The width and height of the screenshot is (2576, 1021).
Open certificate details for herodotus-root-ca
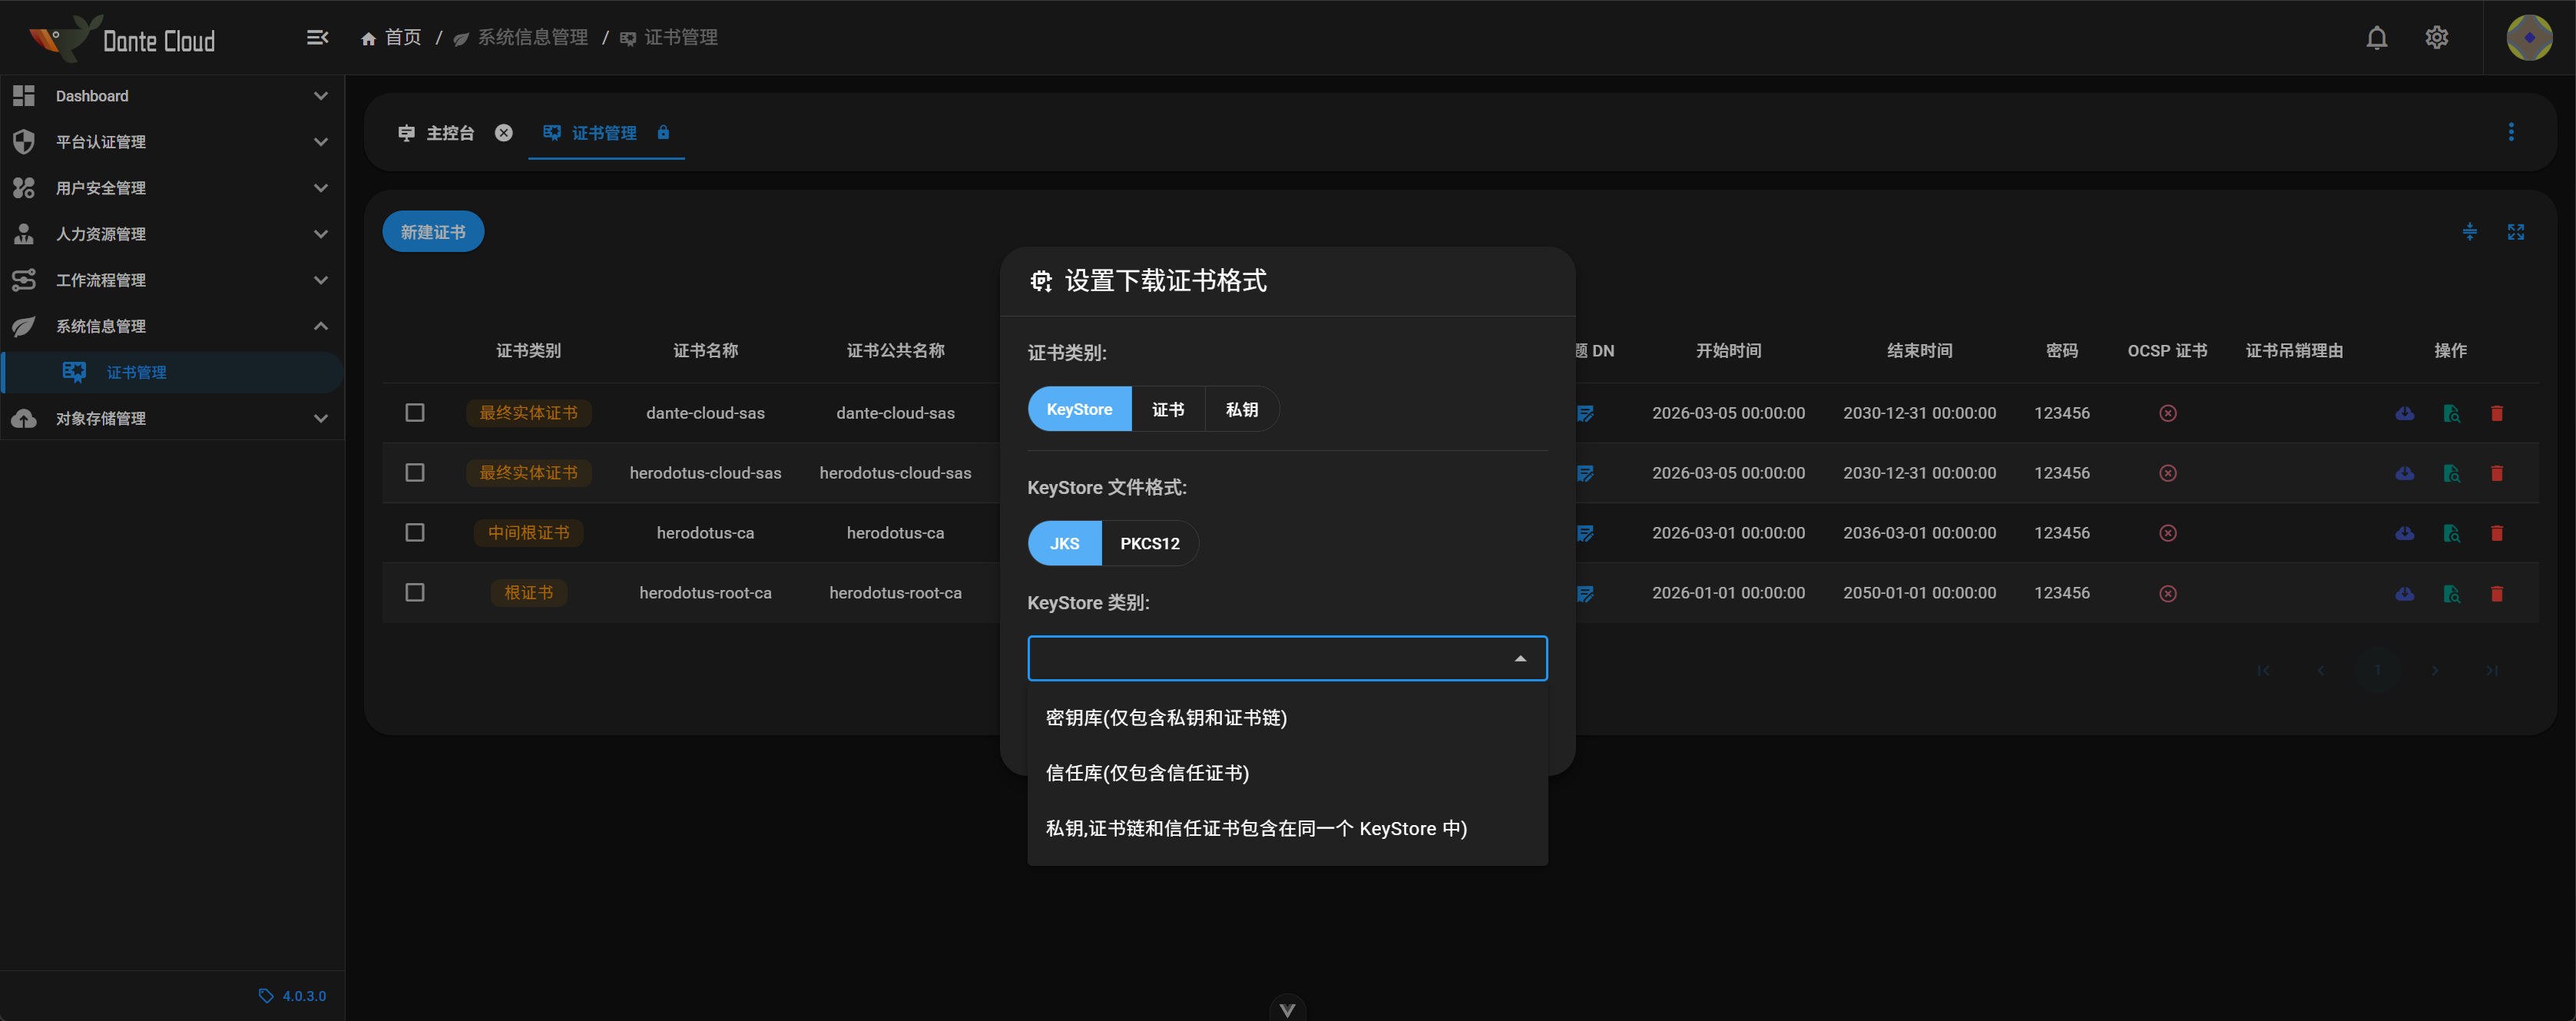coord(2451,593)
